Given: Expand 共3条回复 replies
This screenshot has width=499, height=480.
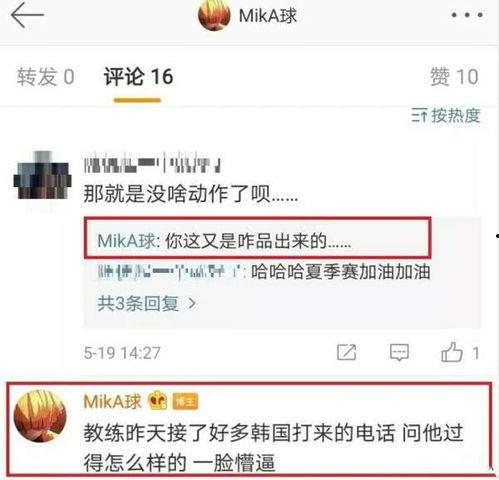Looking at the screenshot, I should [147, 303].
